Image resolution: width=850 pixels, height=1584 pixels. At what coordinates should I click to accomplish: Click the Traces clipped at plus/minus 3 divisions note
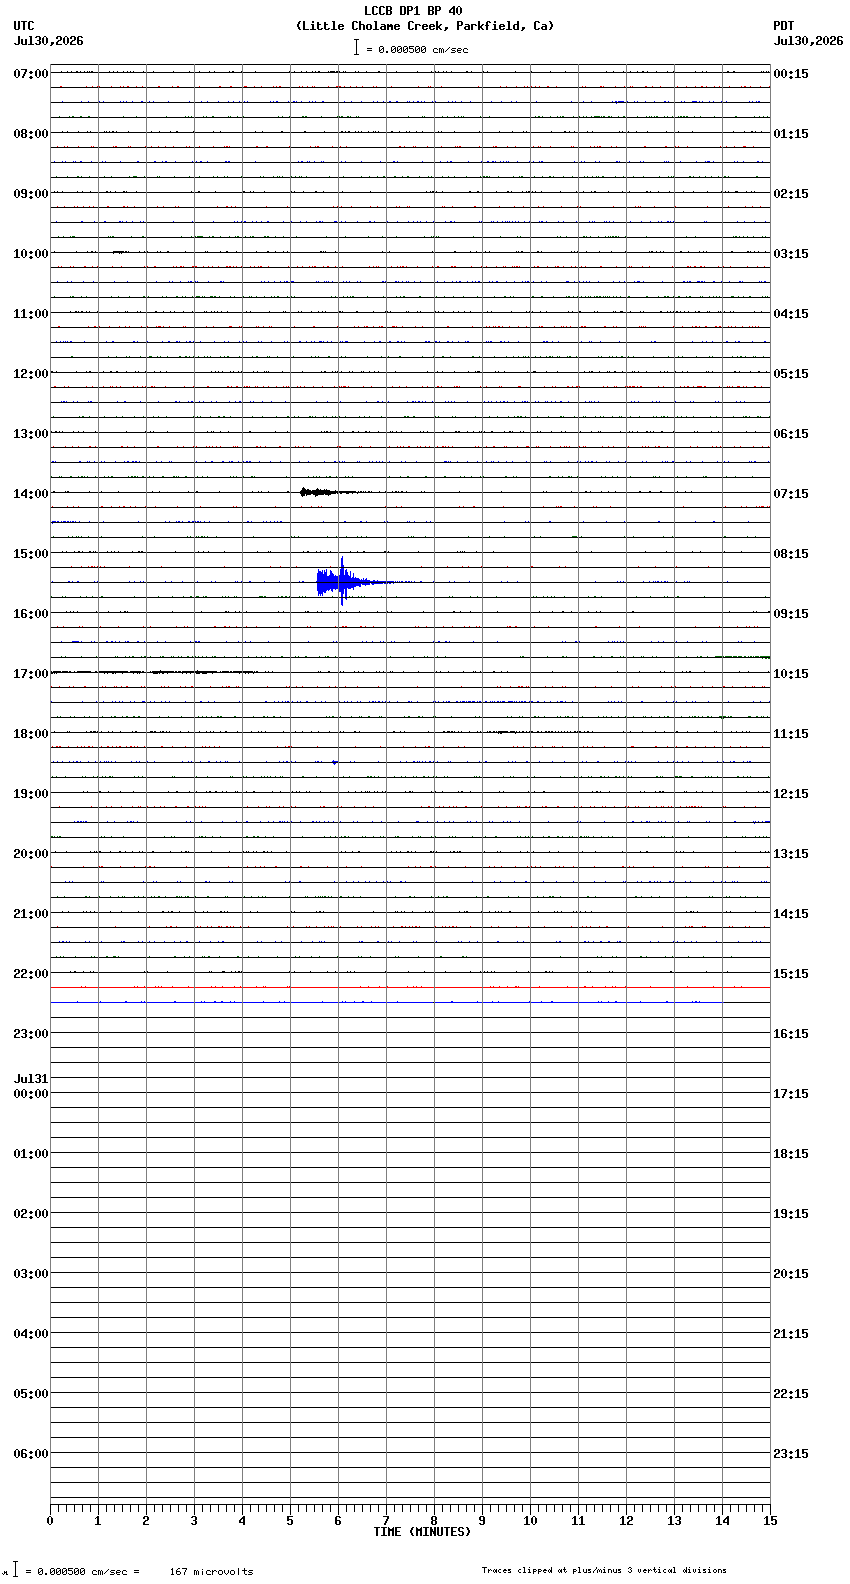click(604, 1570)
